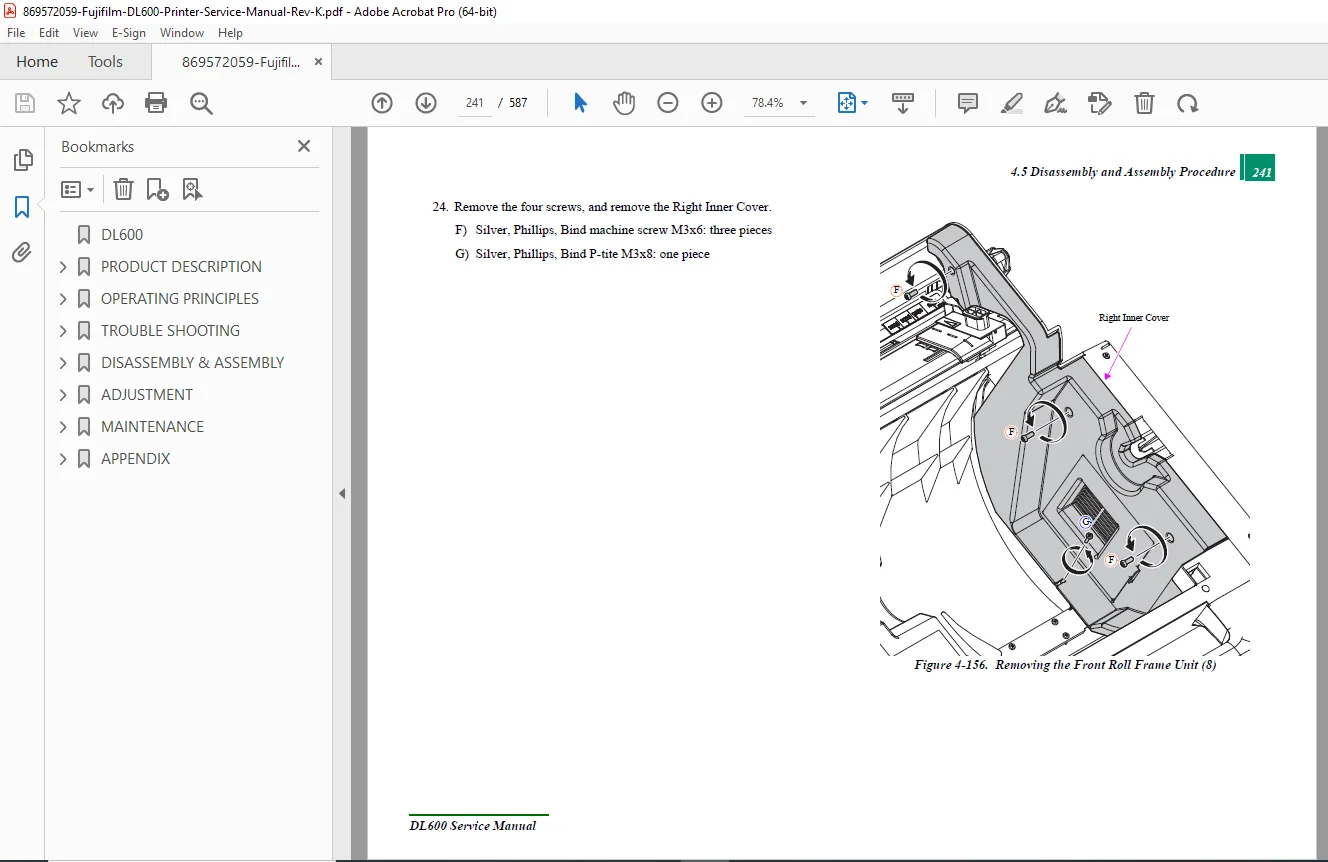Viewport: 1328px width, 862px height.
Task: Open the View menu
Action: (x=86, y=33)
